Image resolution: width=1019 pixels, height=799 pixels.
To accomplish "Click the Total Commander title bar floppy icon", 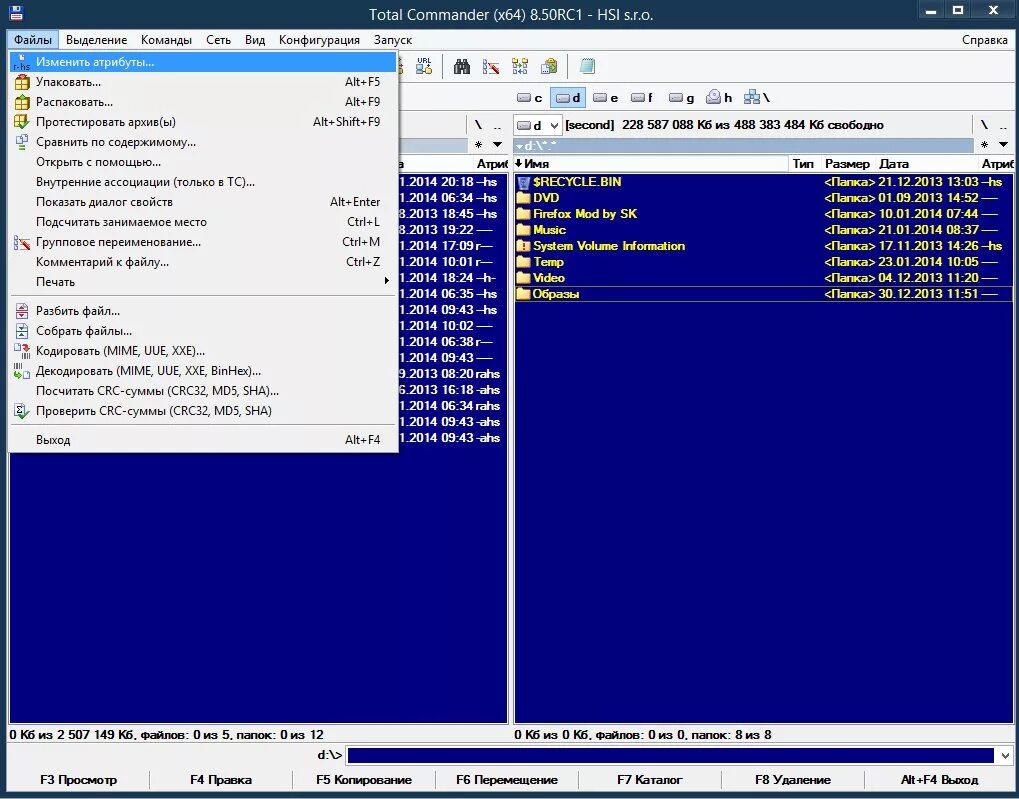I will pos(16,12).
